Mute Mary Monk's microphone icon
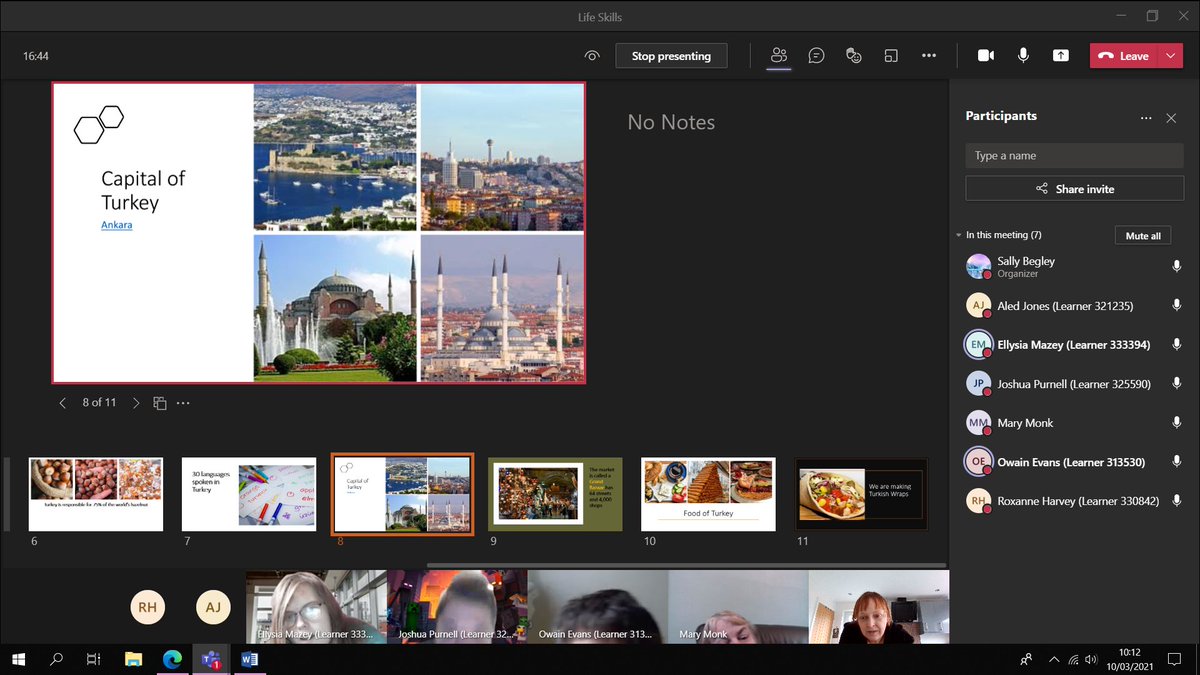Image resolution: width=1200 pixels, height=675 pixels. click(1177, 422)
